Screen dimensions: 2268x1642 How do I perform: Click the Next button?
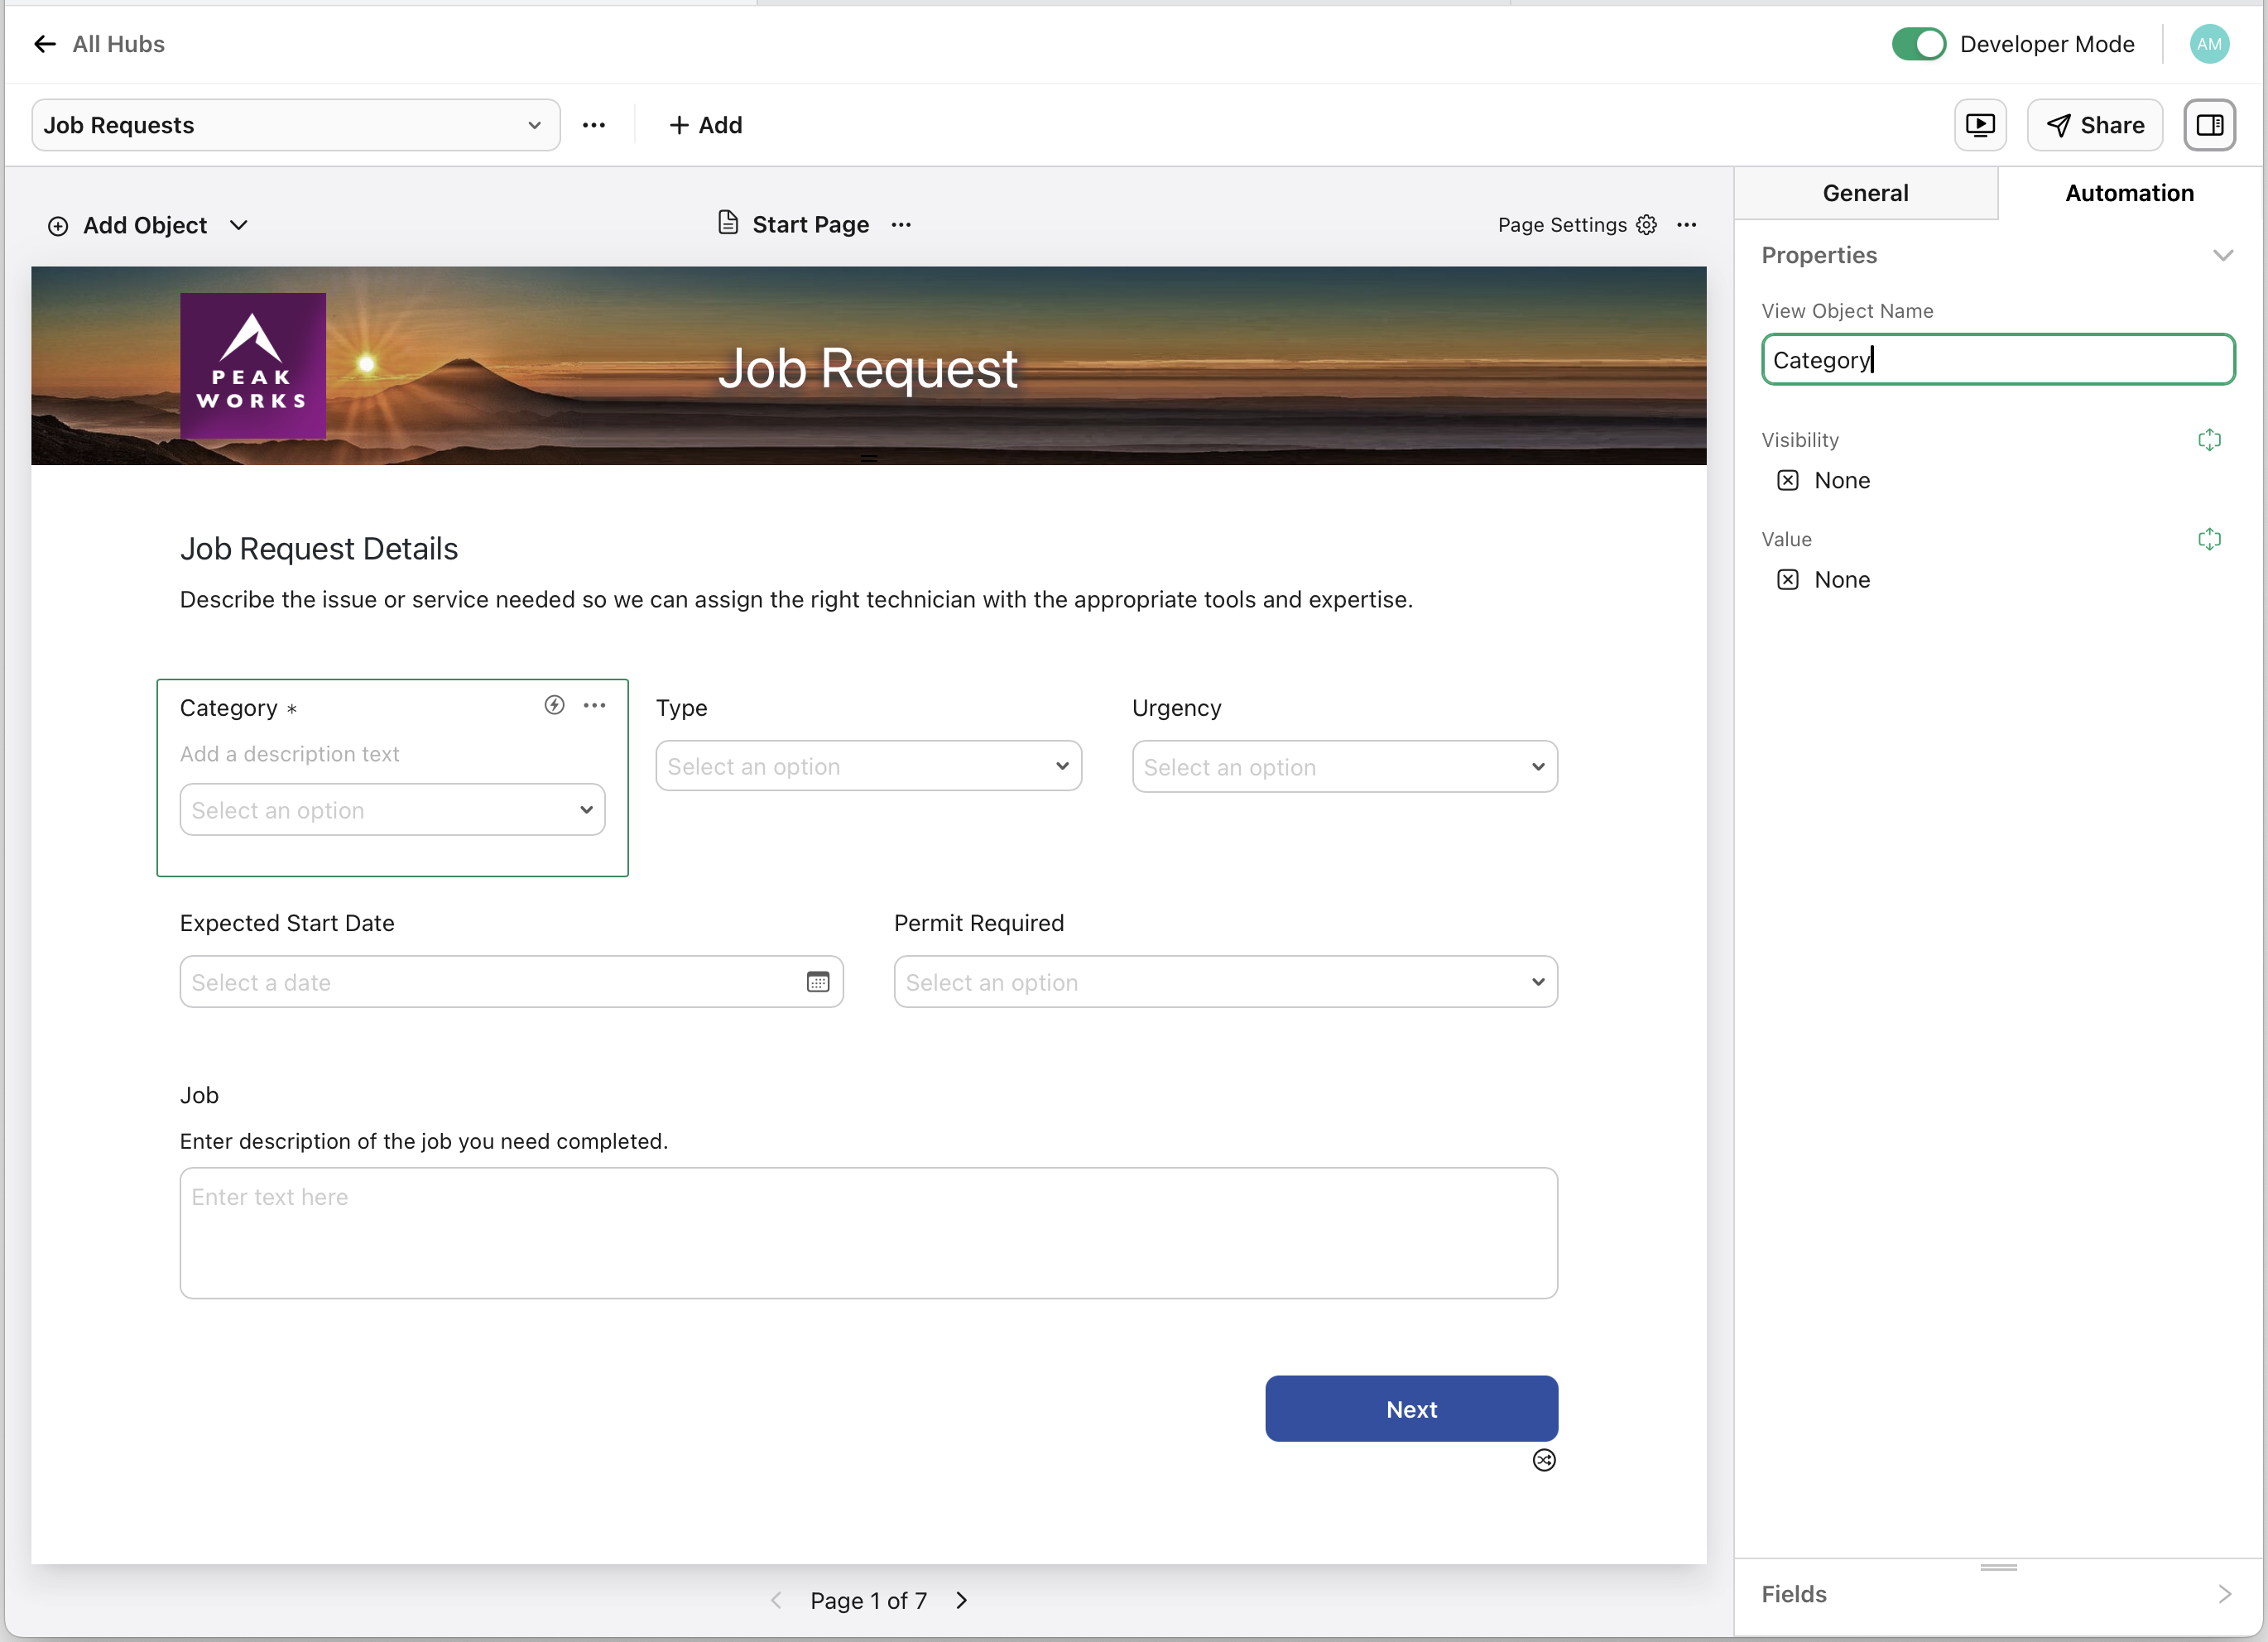point(1411,1408)
